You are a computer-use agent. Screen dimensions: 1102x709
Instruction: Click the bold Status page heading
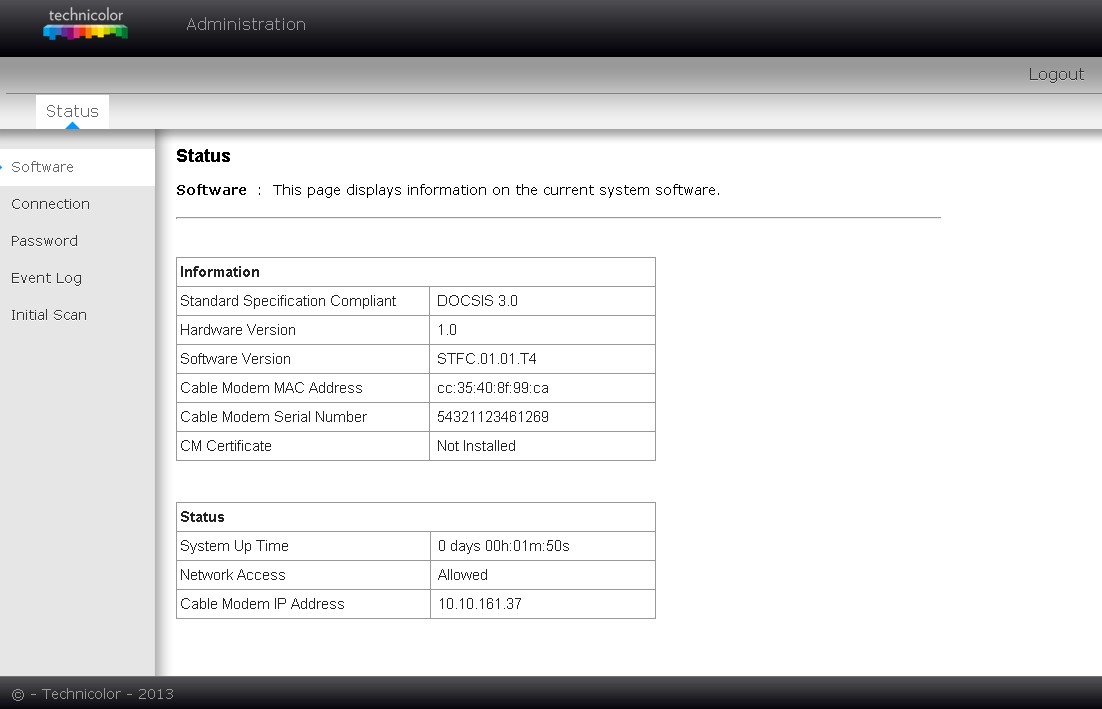tap(203, 156)
